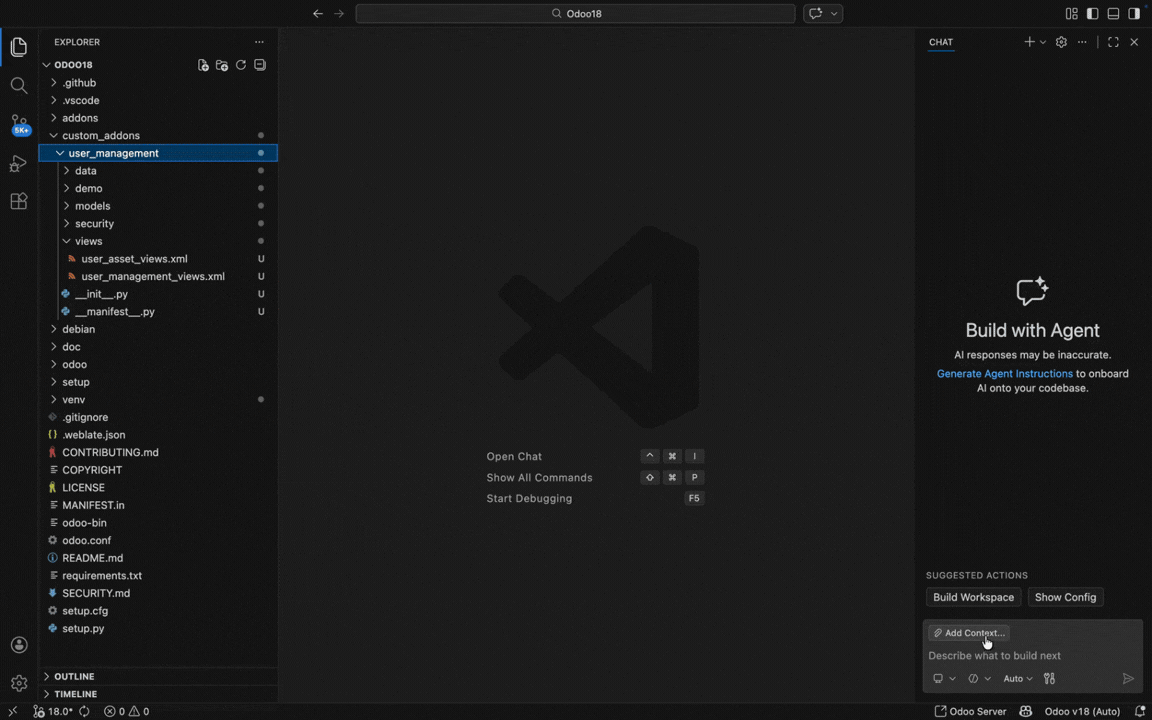Open the __manifest__.py file
Image resolution: width=1152 pixels, height=720 pixels.
click(158, 312)
